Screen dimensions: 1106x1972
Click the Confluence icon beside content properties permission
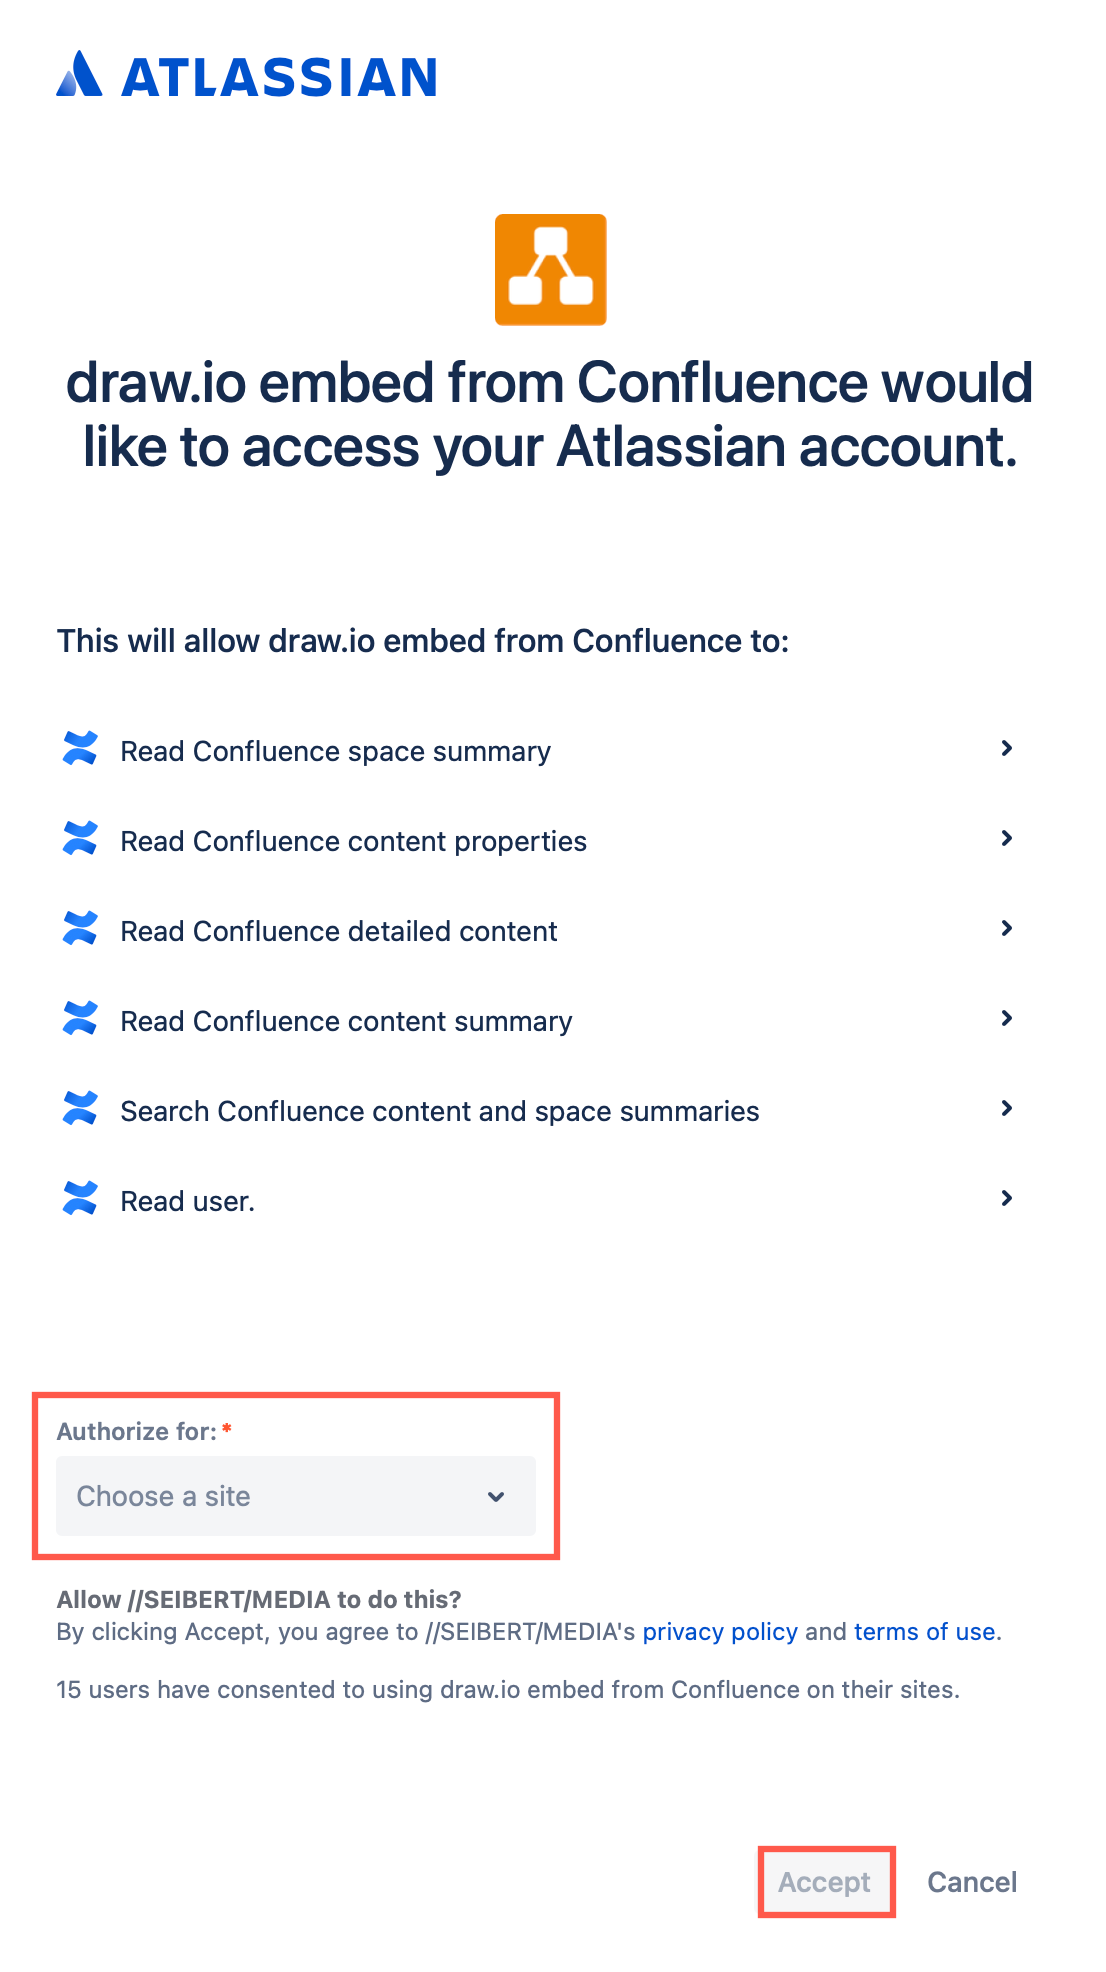[82, 838]
